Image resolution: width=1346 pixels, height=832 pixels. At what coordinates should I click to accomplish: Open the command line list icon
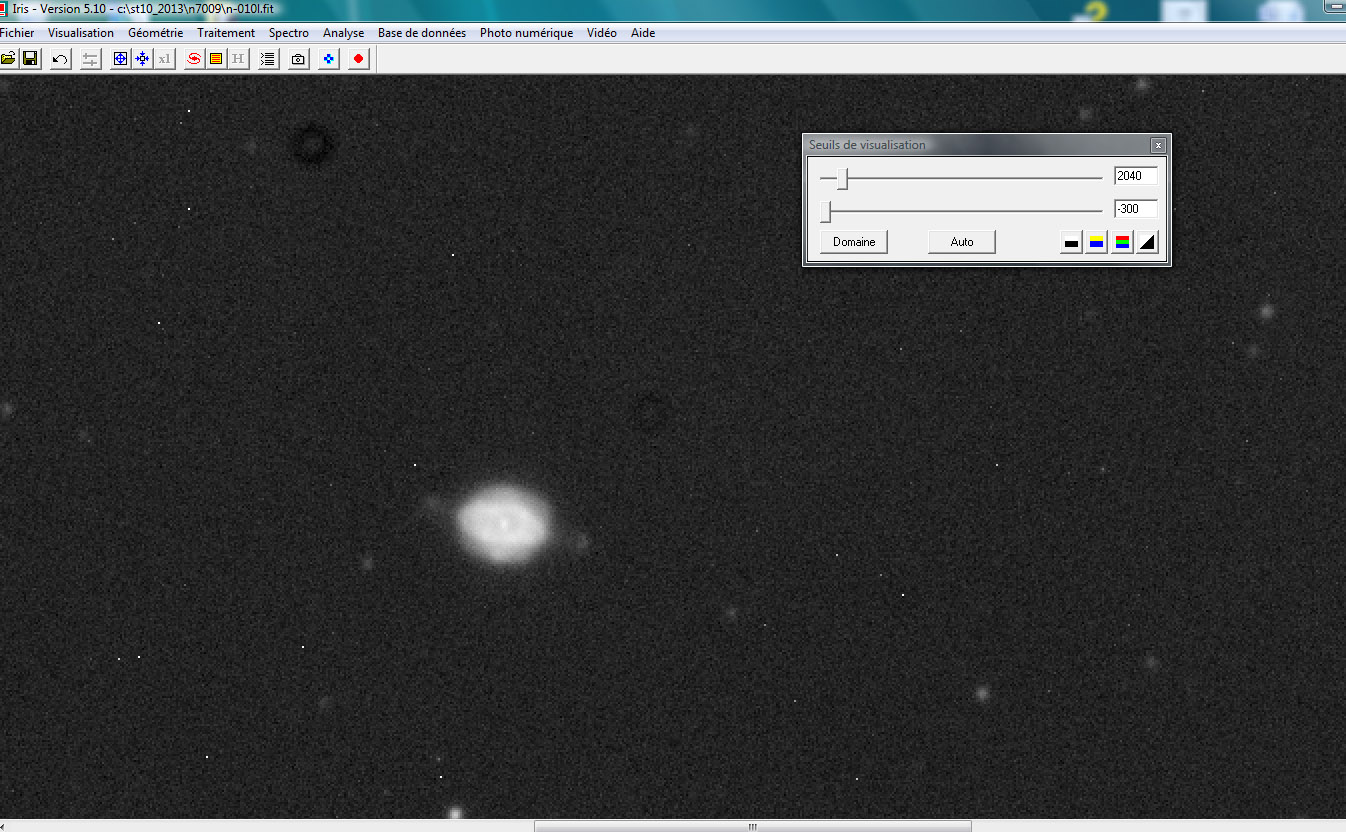click(268, 59)
